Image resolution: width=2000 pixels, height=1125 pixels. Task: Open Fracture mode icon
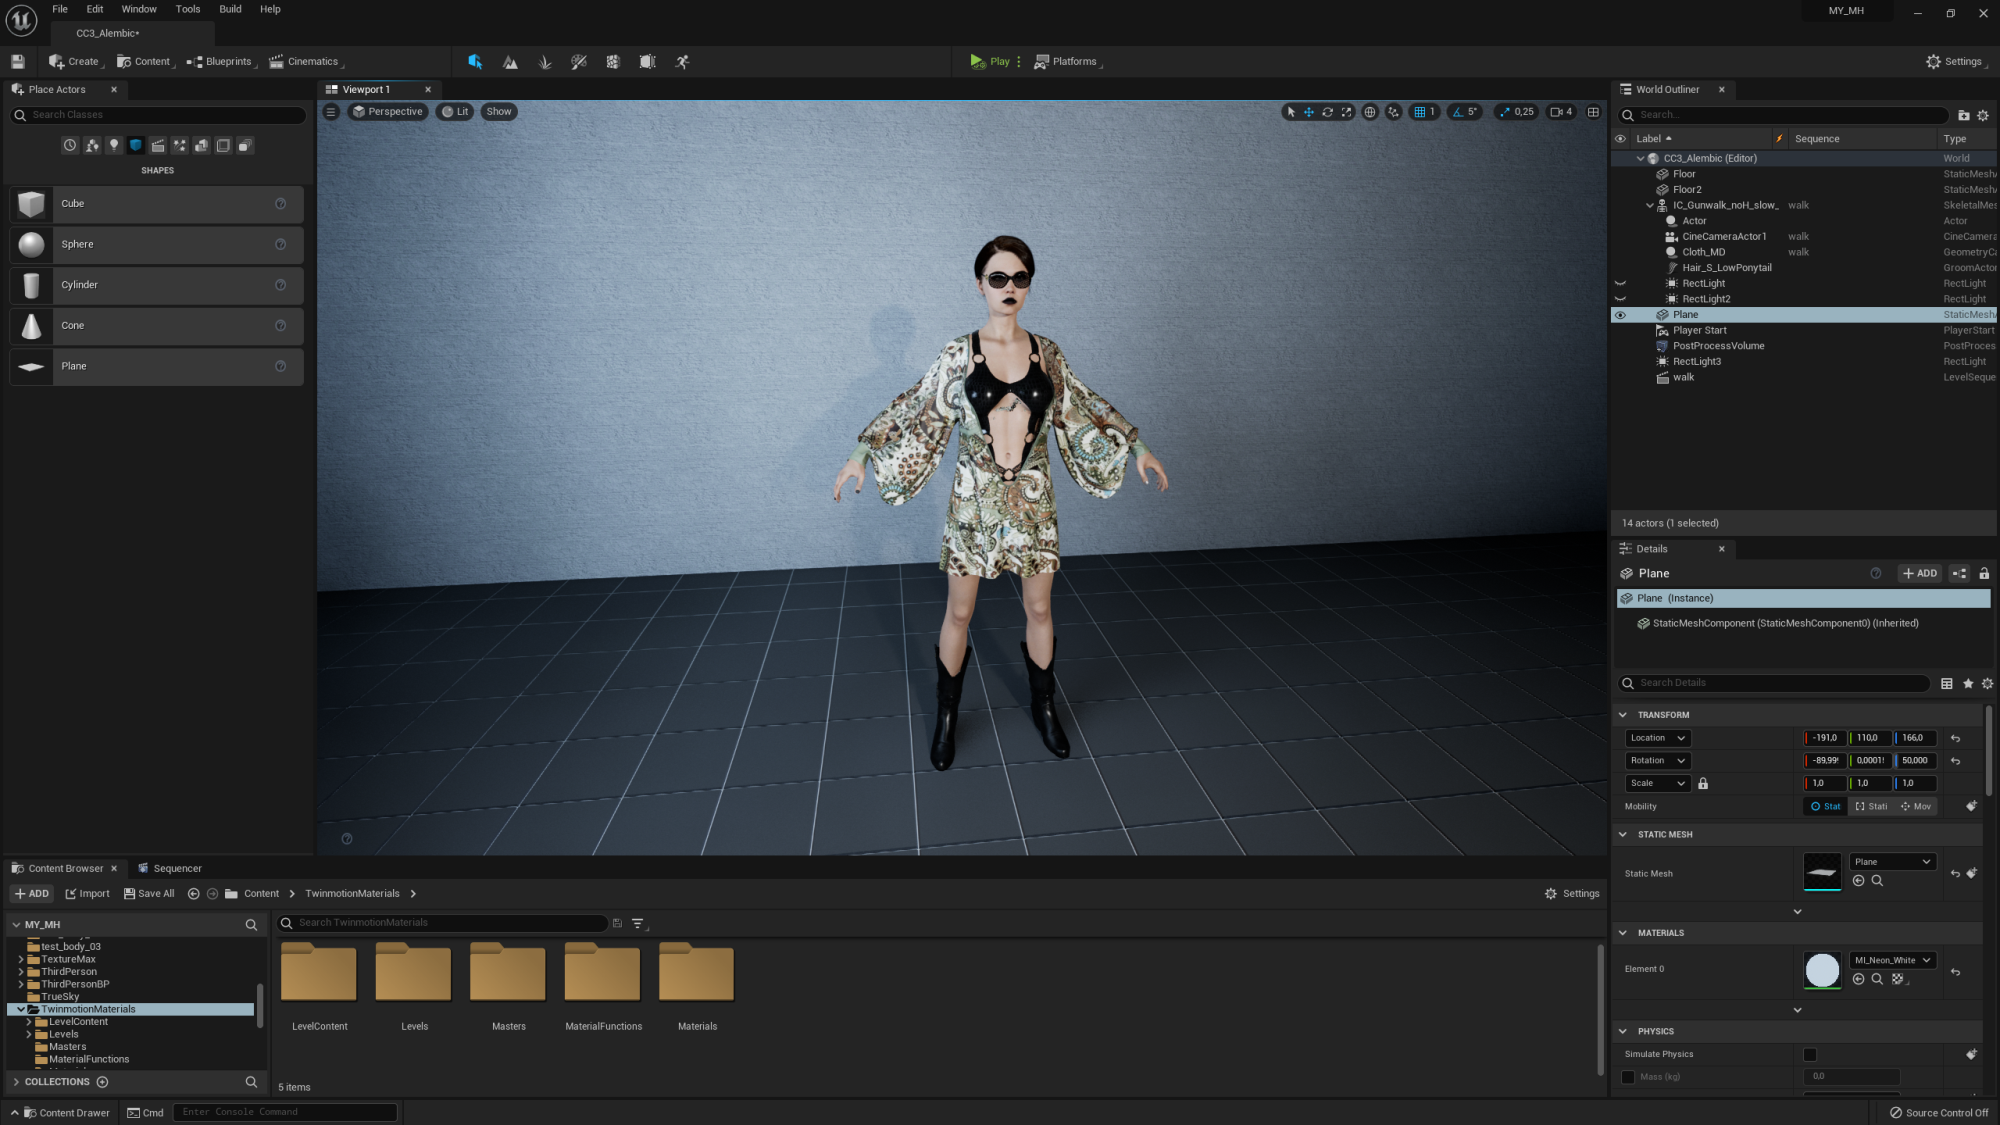pyautogui.click(x=613, y=62)
